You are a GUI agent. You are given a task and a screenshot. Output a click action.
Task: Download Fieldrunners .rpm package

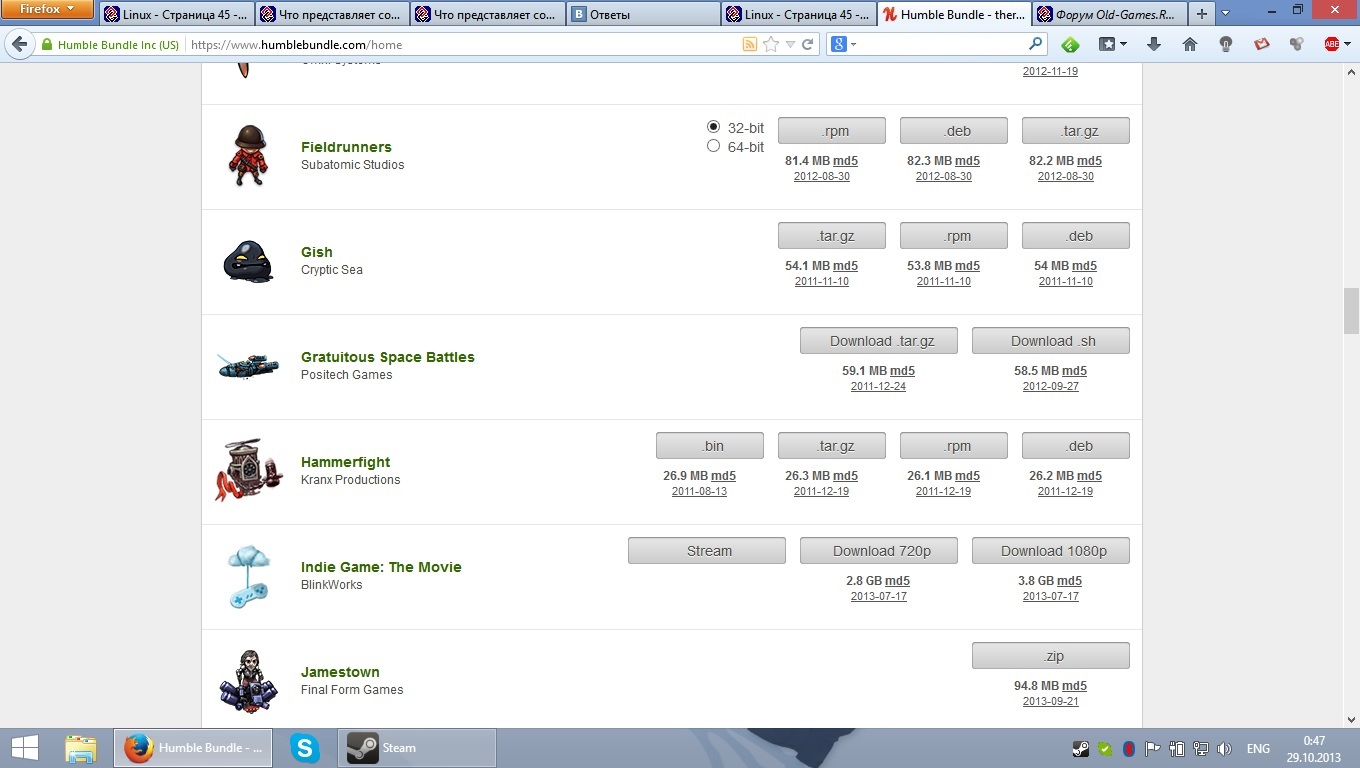coord(832,131)
